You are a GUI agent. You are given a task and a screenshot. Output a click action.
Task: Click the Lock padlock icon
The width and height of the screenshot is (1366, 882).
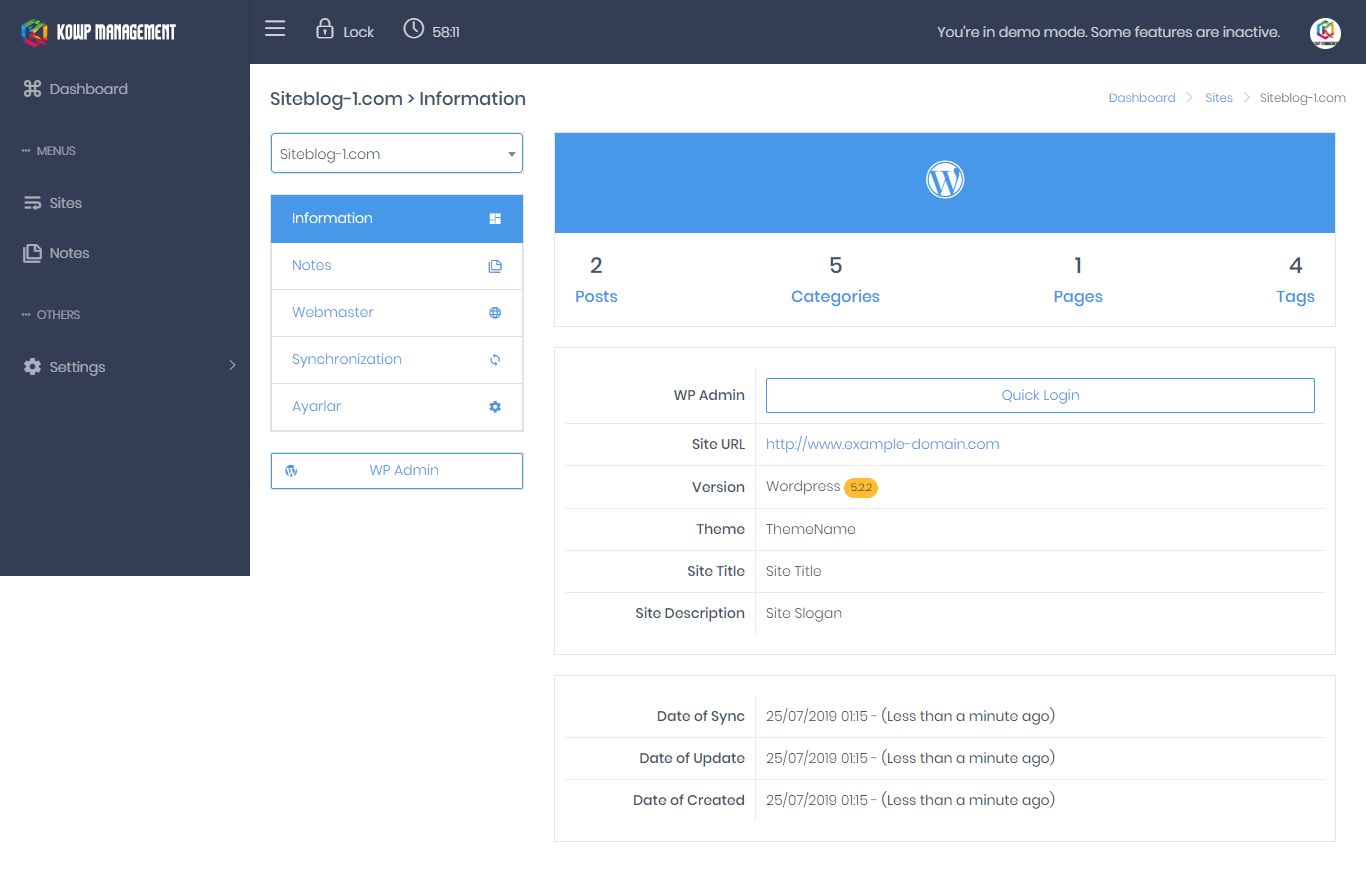(324, 29)
